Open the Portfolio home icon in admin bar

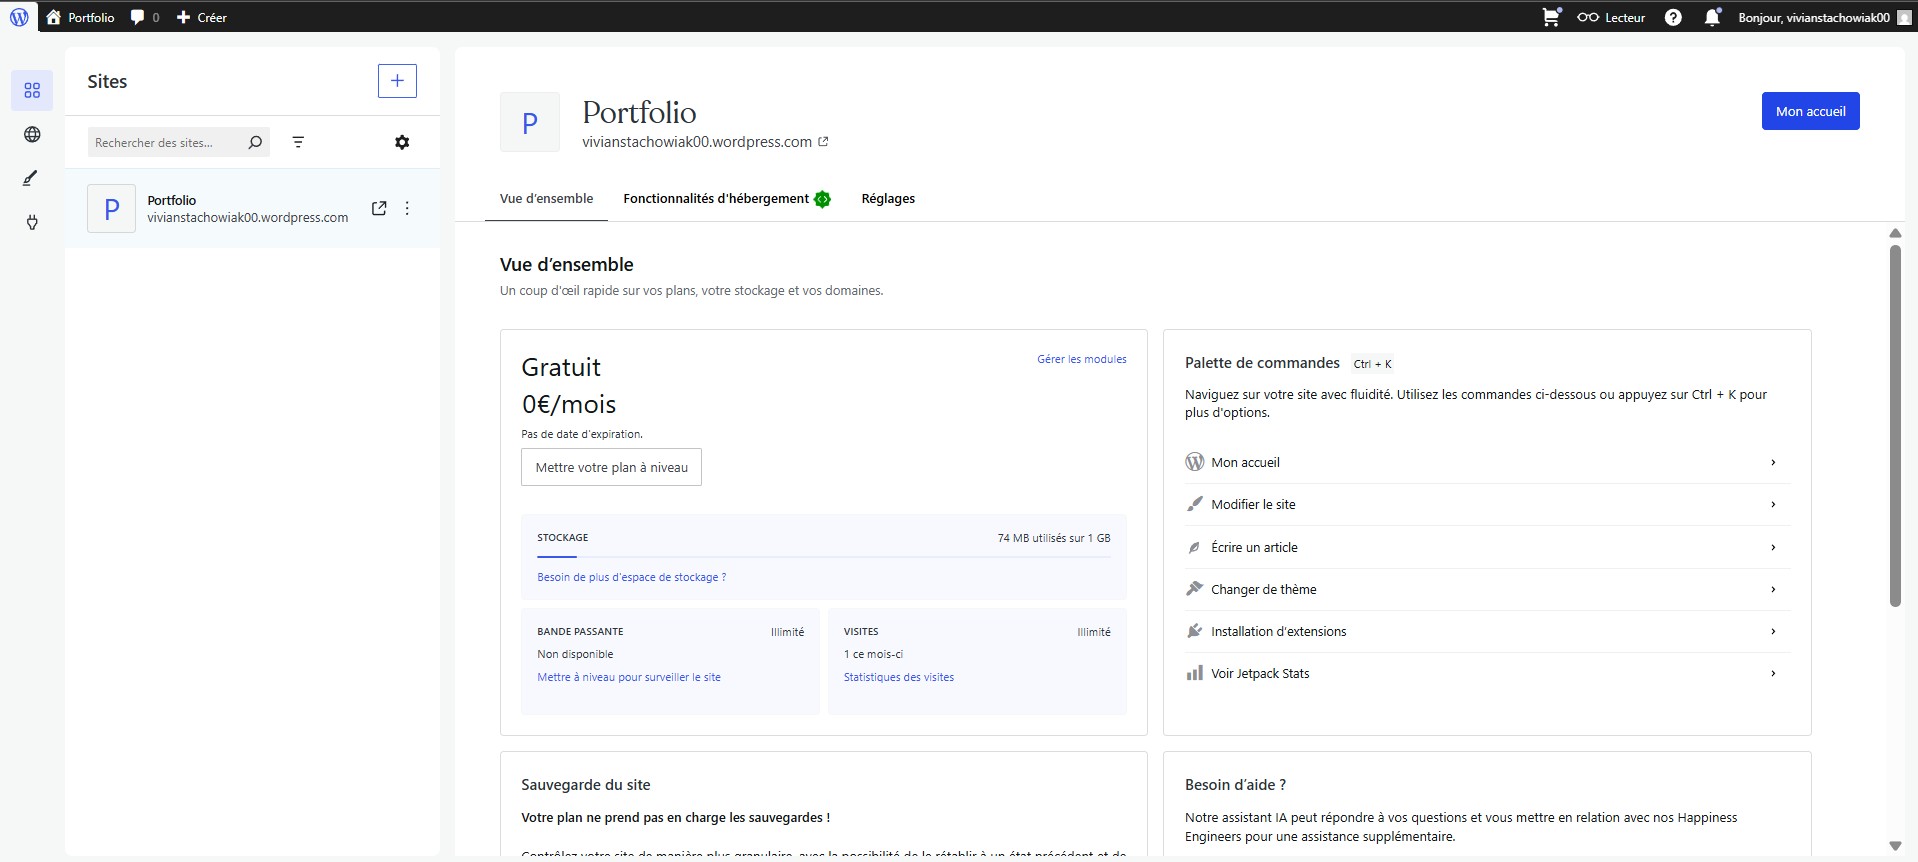[54, 17]
